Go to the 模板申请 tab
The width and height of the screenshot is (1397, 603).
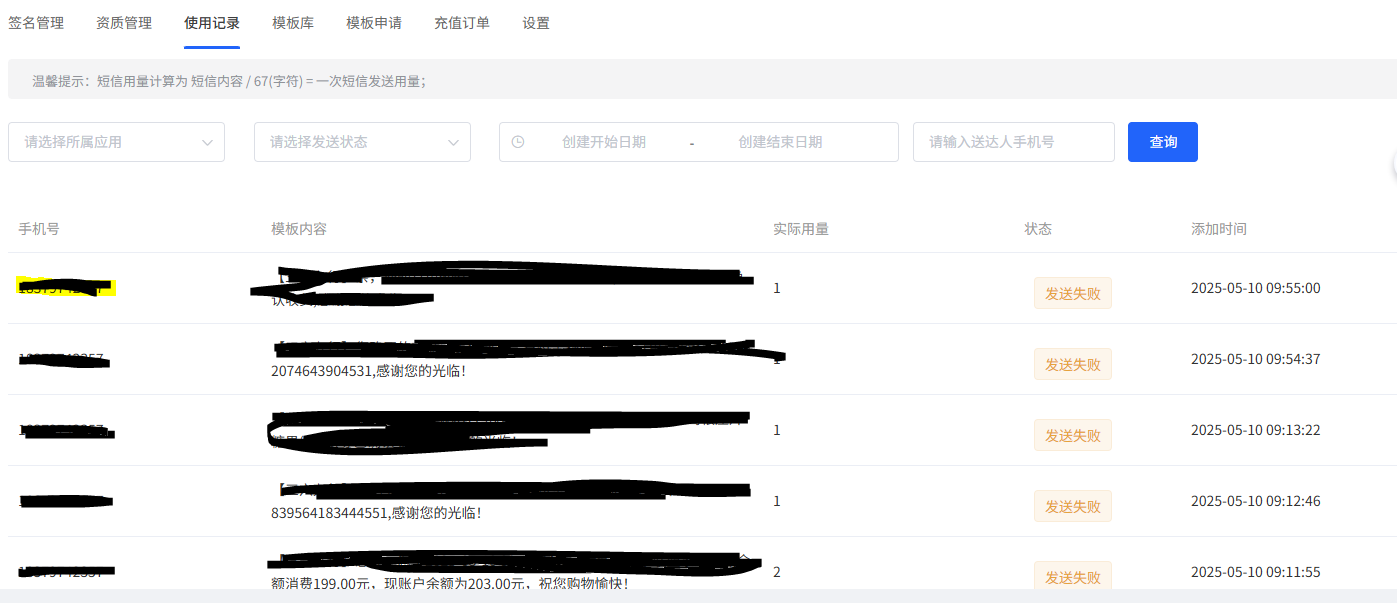click(374, 23)
